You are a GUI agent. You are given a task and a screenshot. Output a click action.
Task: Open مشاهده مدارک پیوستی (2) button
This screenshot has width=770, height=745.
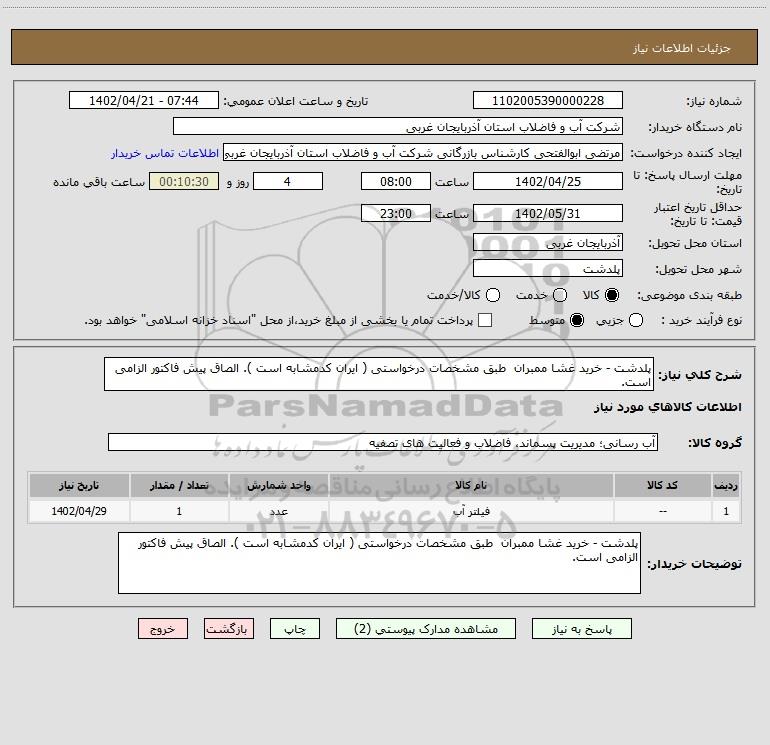426,629
